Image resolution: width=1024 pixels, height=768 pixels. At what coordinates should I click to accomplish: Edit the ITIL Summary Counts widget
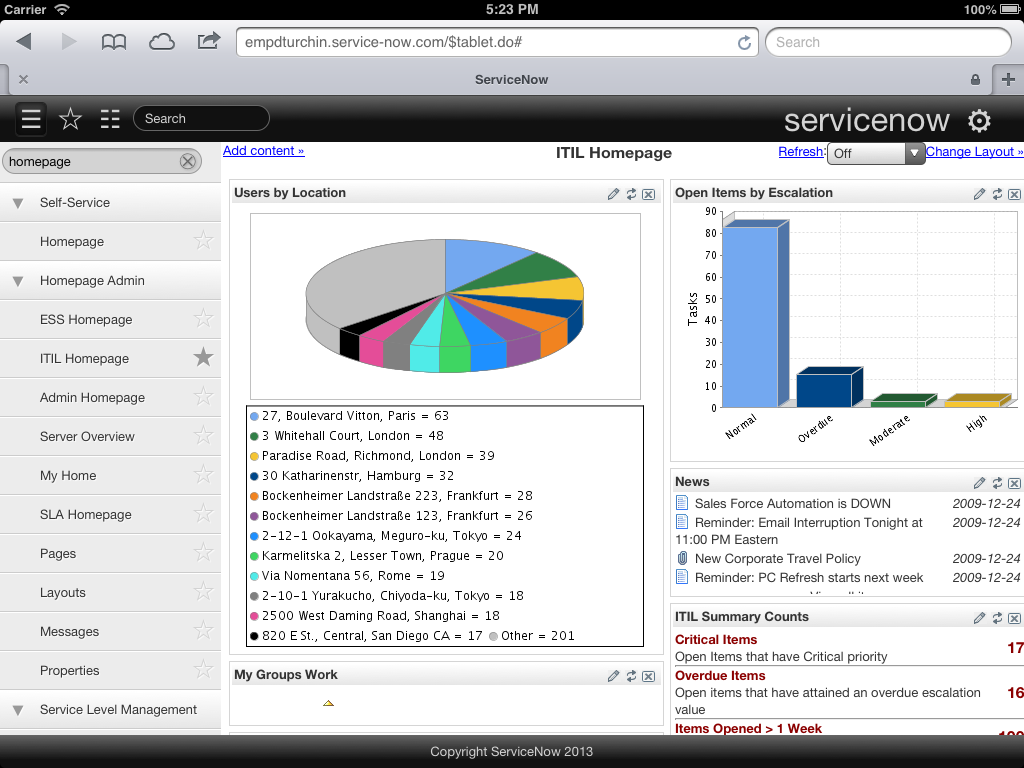click(979, 618)
